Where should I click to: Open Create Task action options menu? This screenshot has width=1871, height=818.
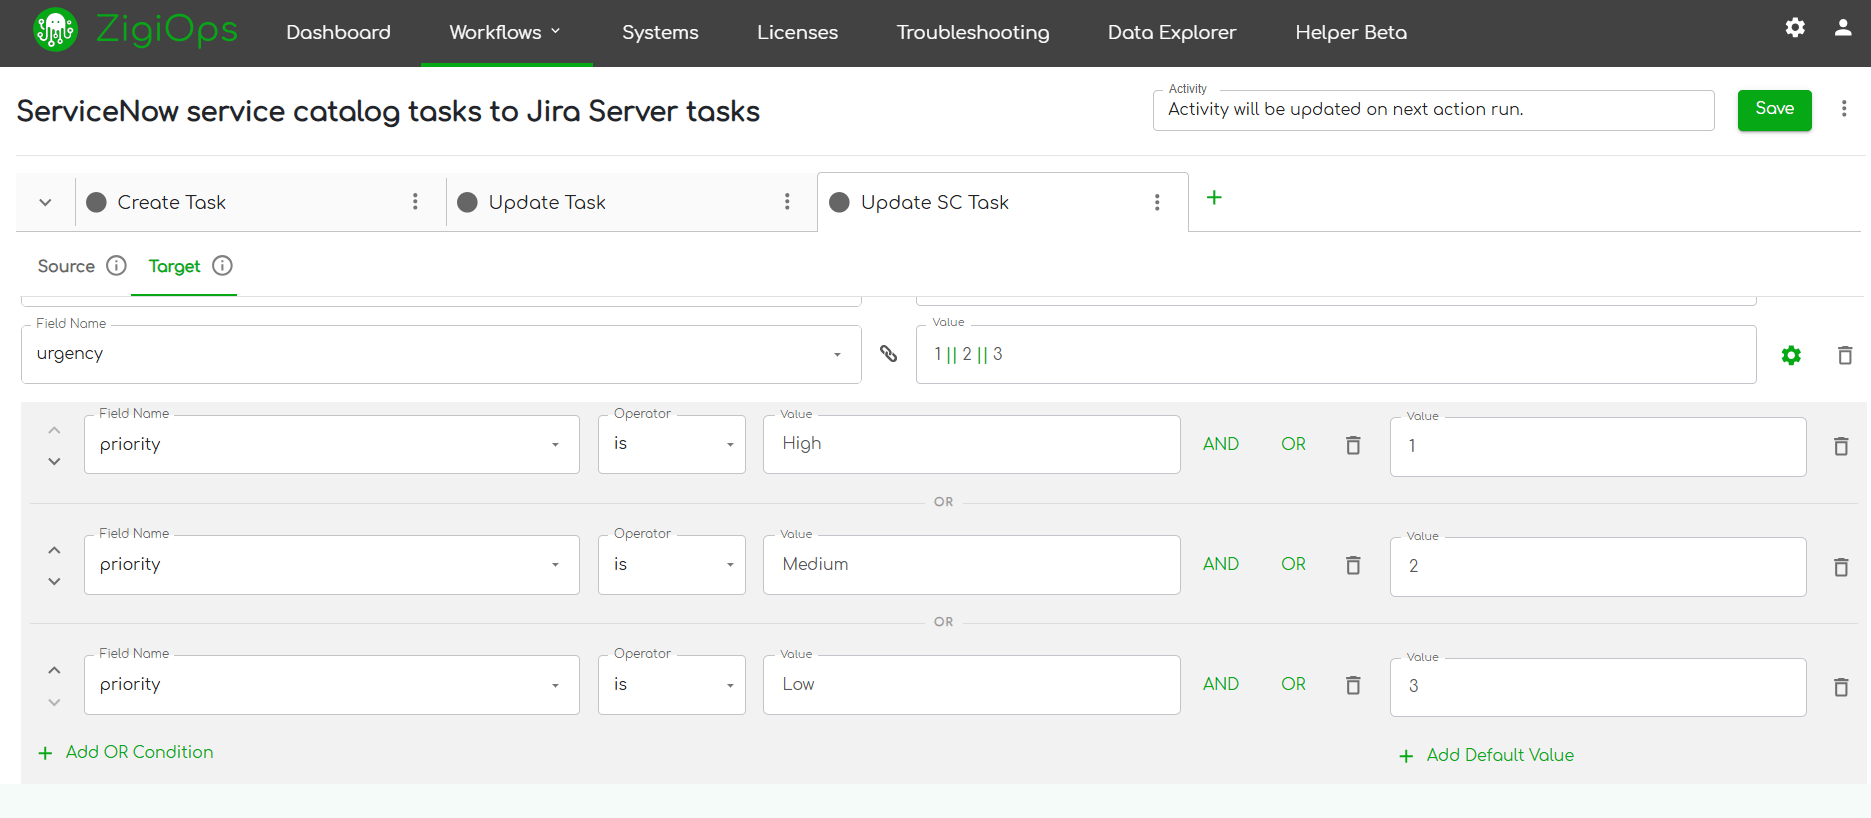[x=415, y=202]
